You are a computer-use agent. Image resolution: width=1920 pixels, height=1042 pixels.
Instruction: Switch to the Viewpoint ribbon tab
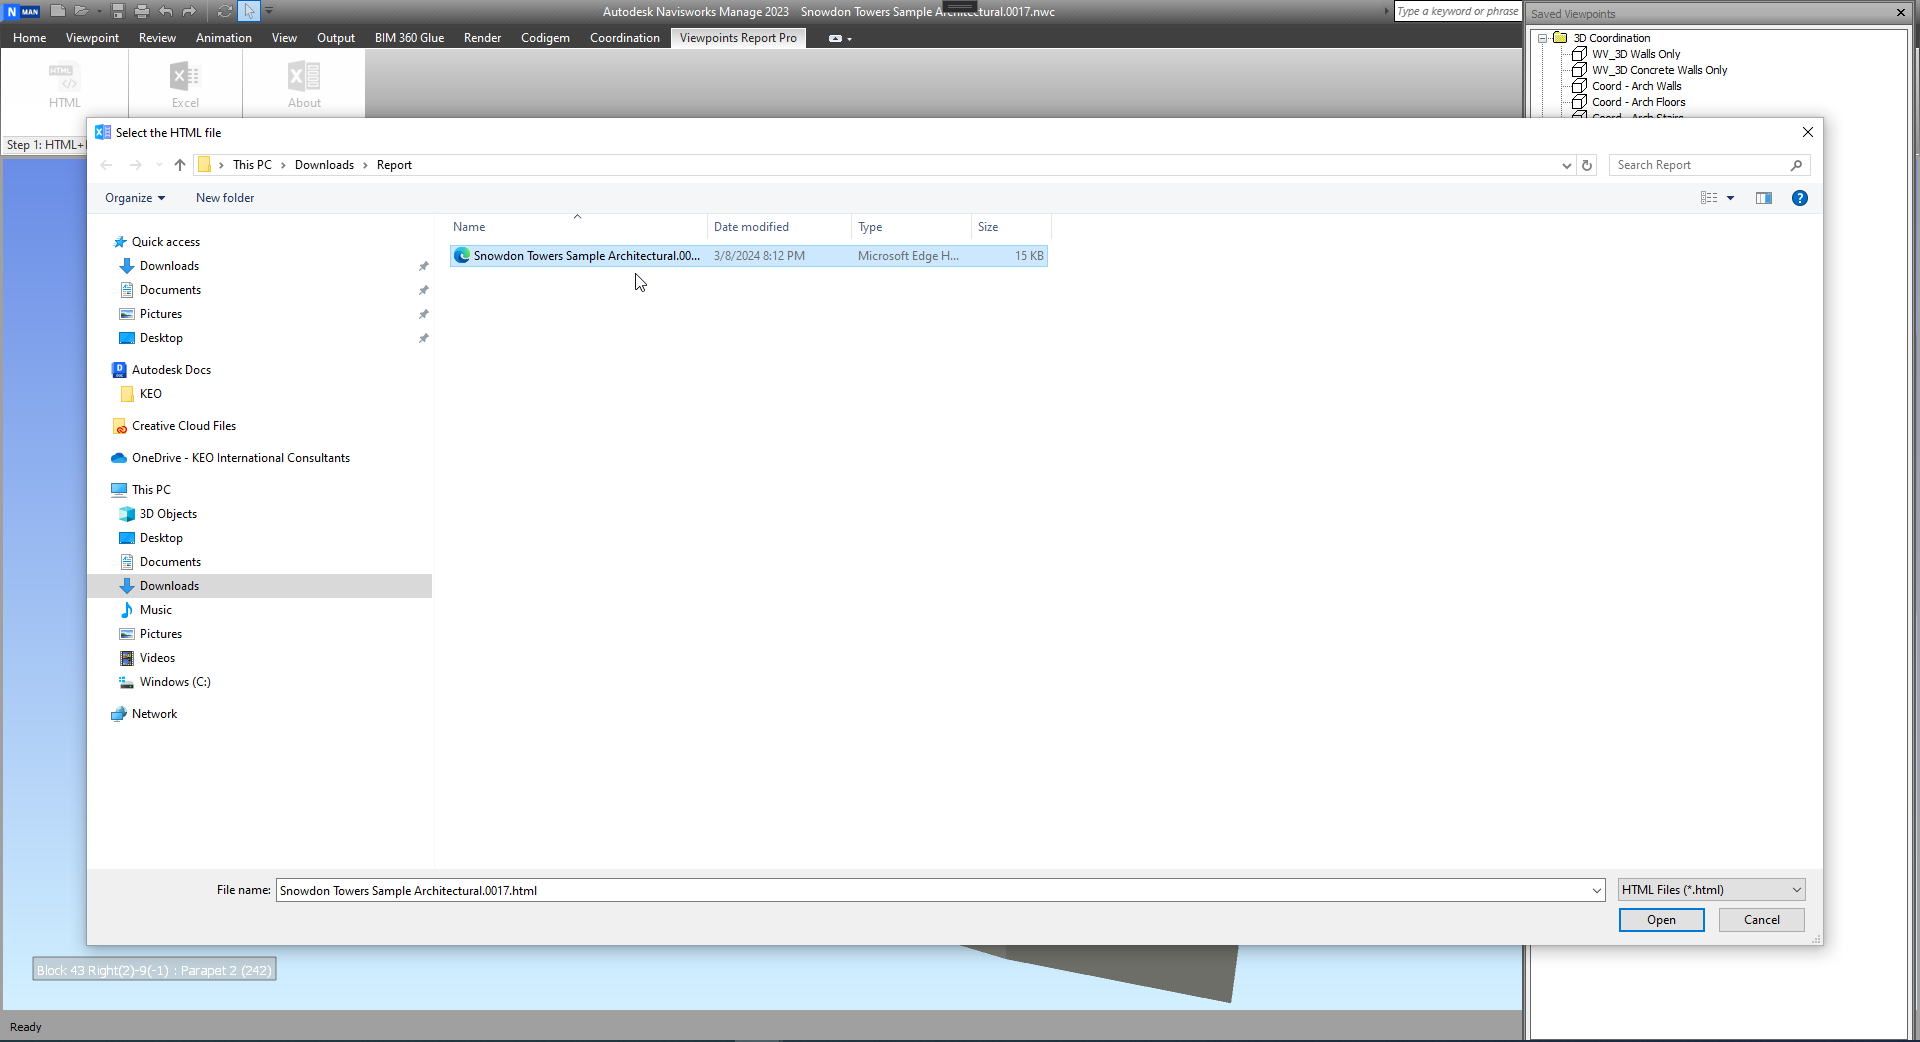pyautogui.click(x=92, y=38)
